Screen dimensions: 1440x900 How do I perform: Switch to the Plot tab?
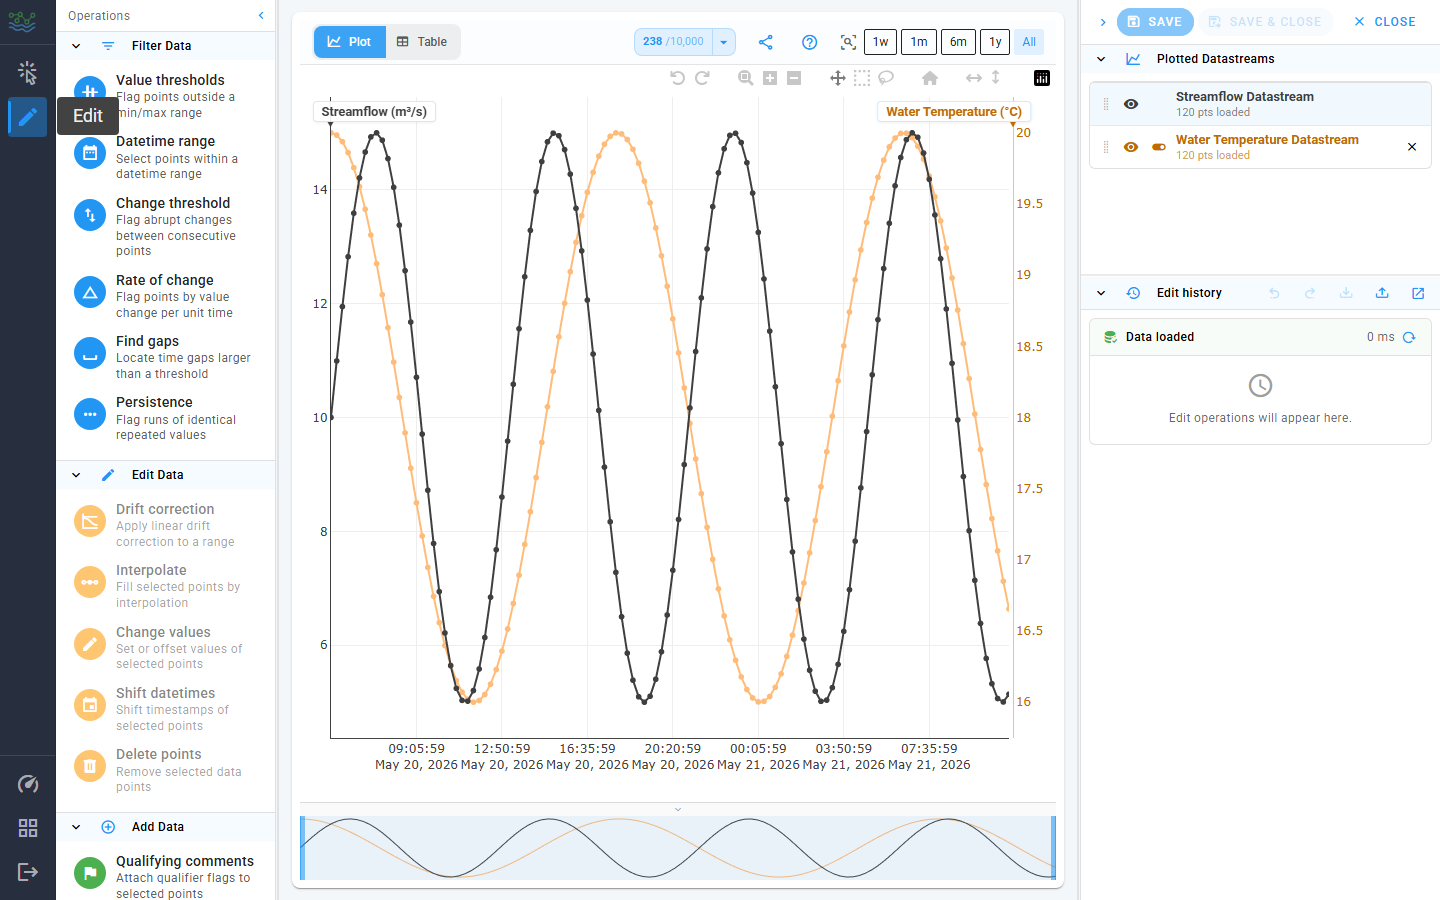pyautogui.click(x=349, y=42)
